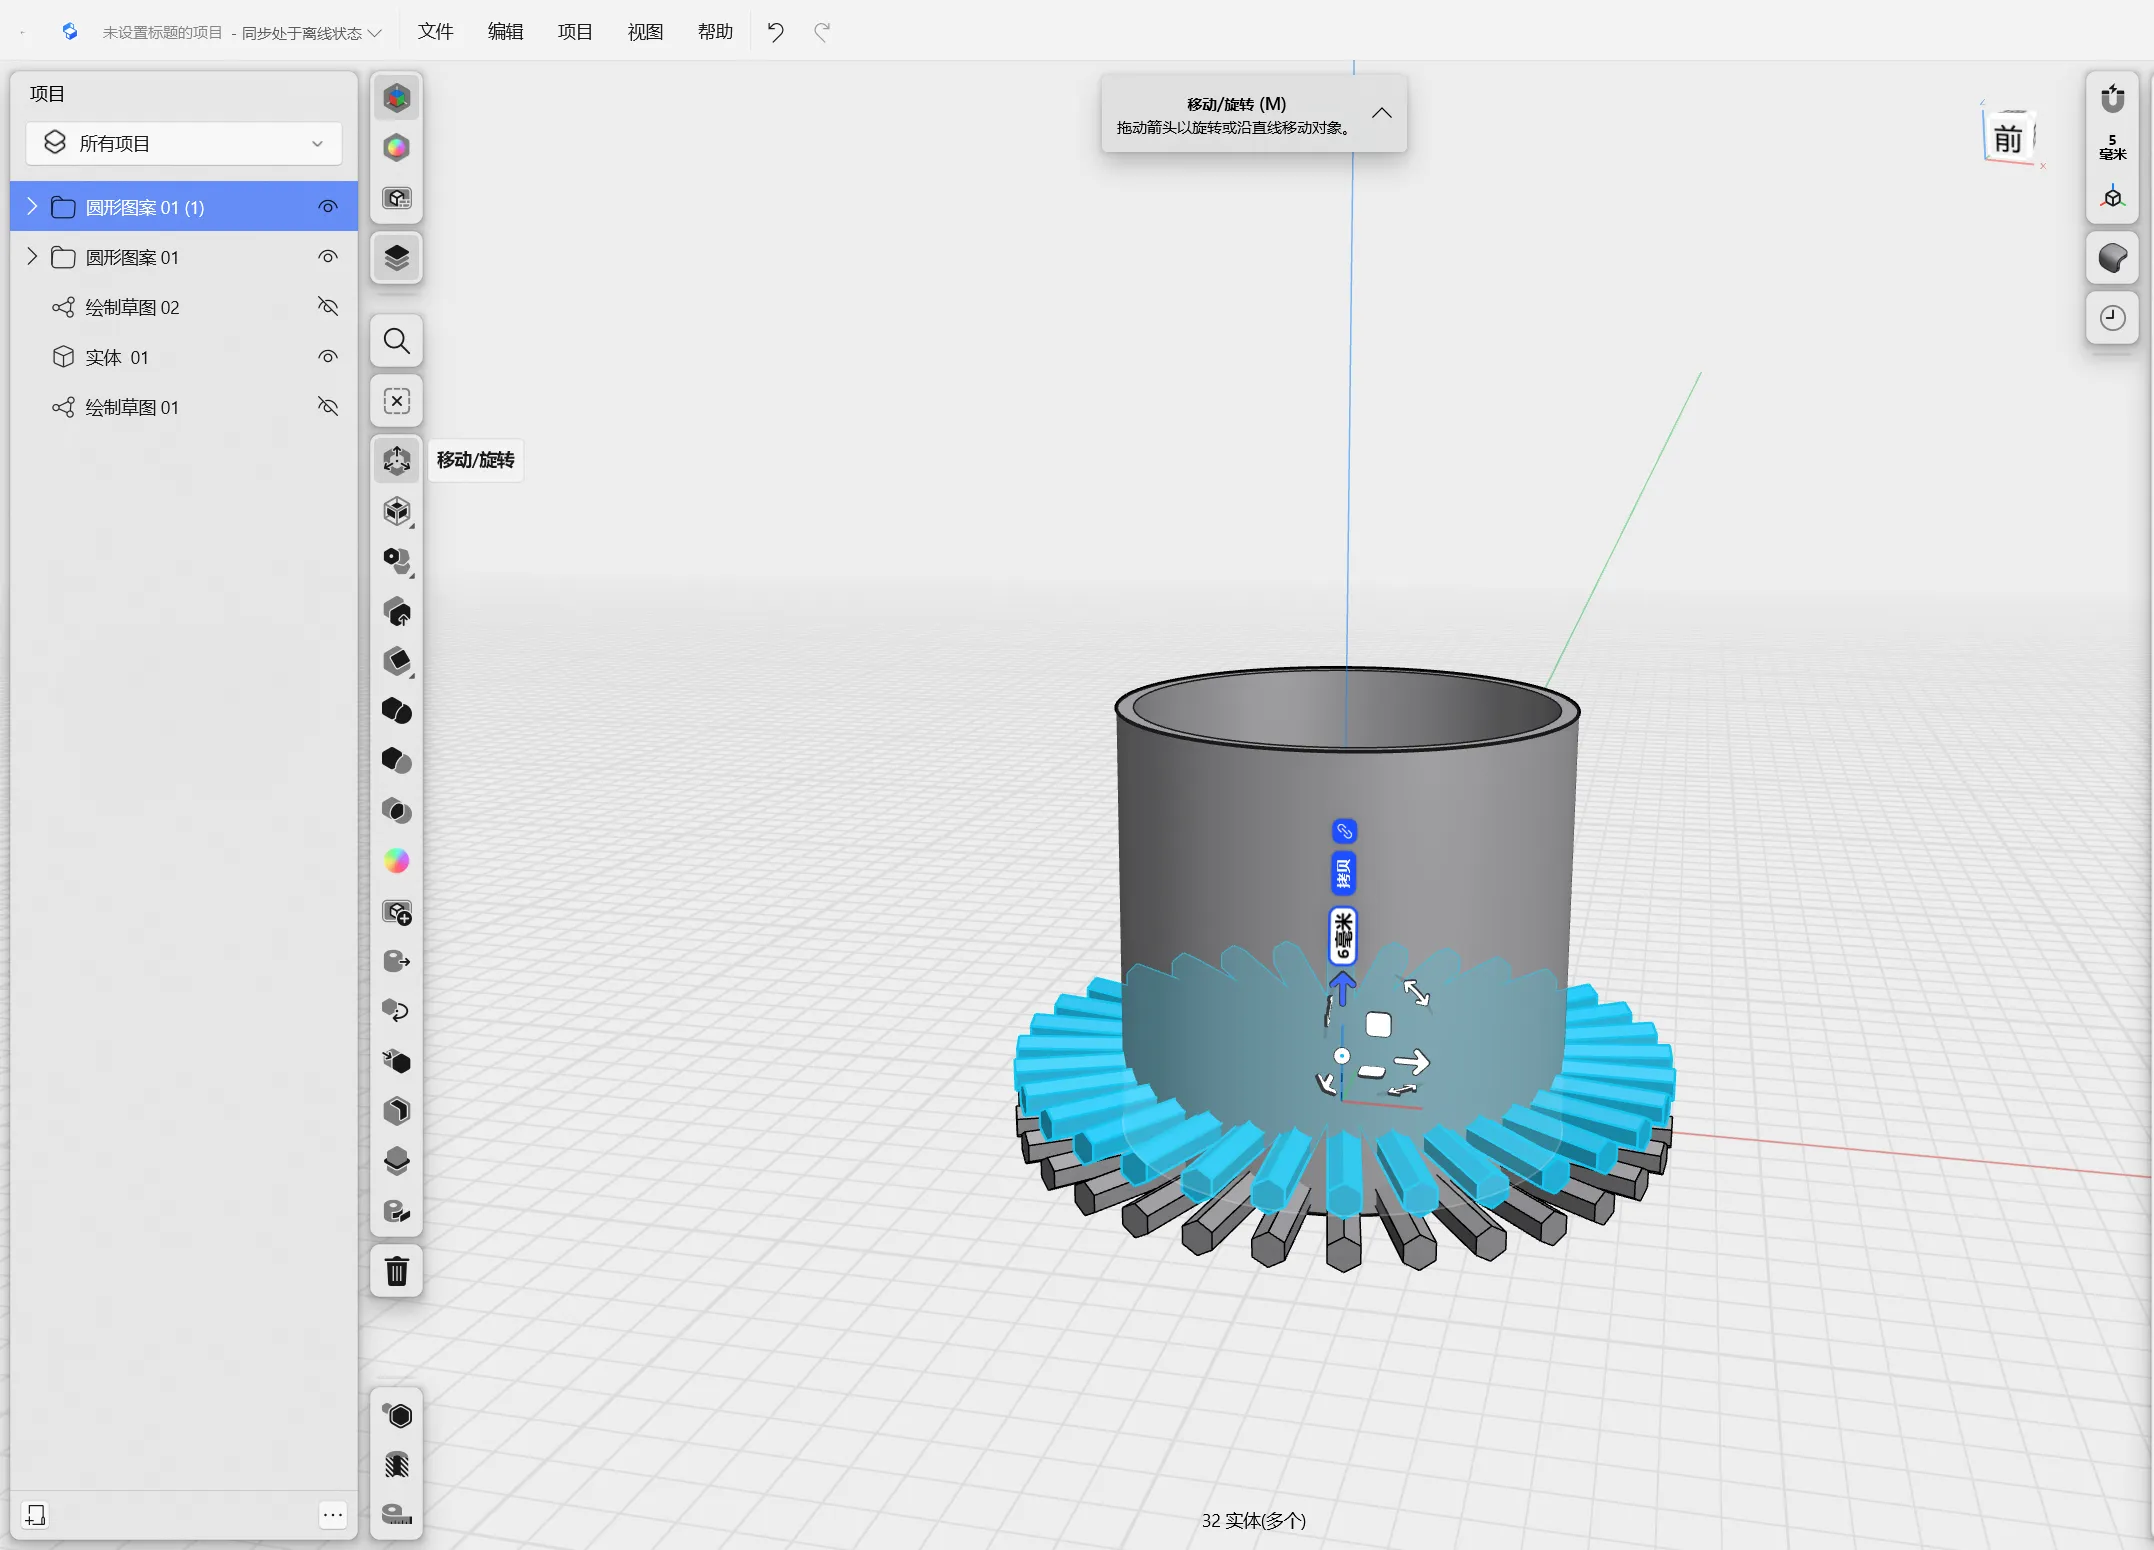Open the 视图 menu
Viewport: 2154px width, 1550px height.
(645, 32)
